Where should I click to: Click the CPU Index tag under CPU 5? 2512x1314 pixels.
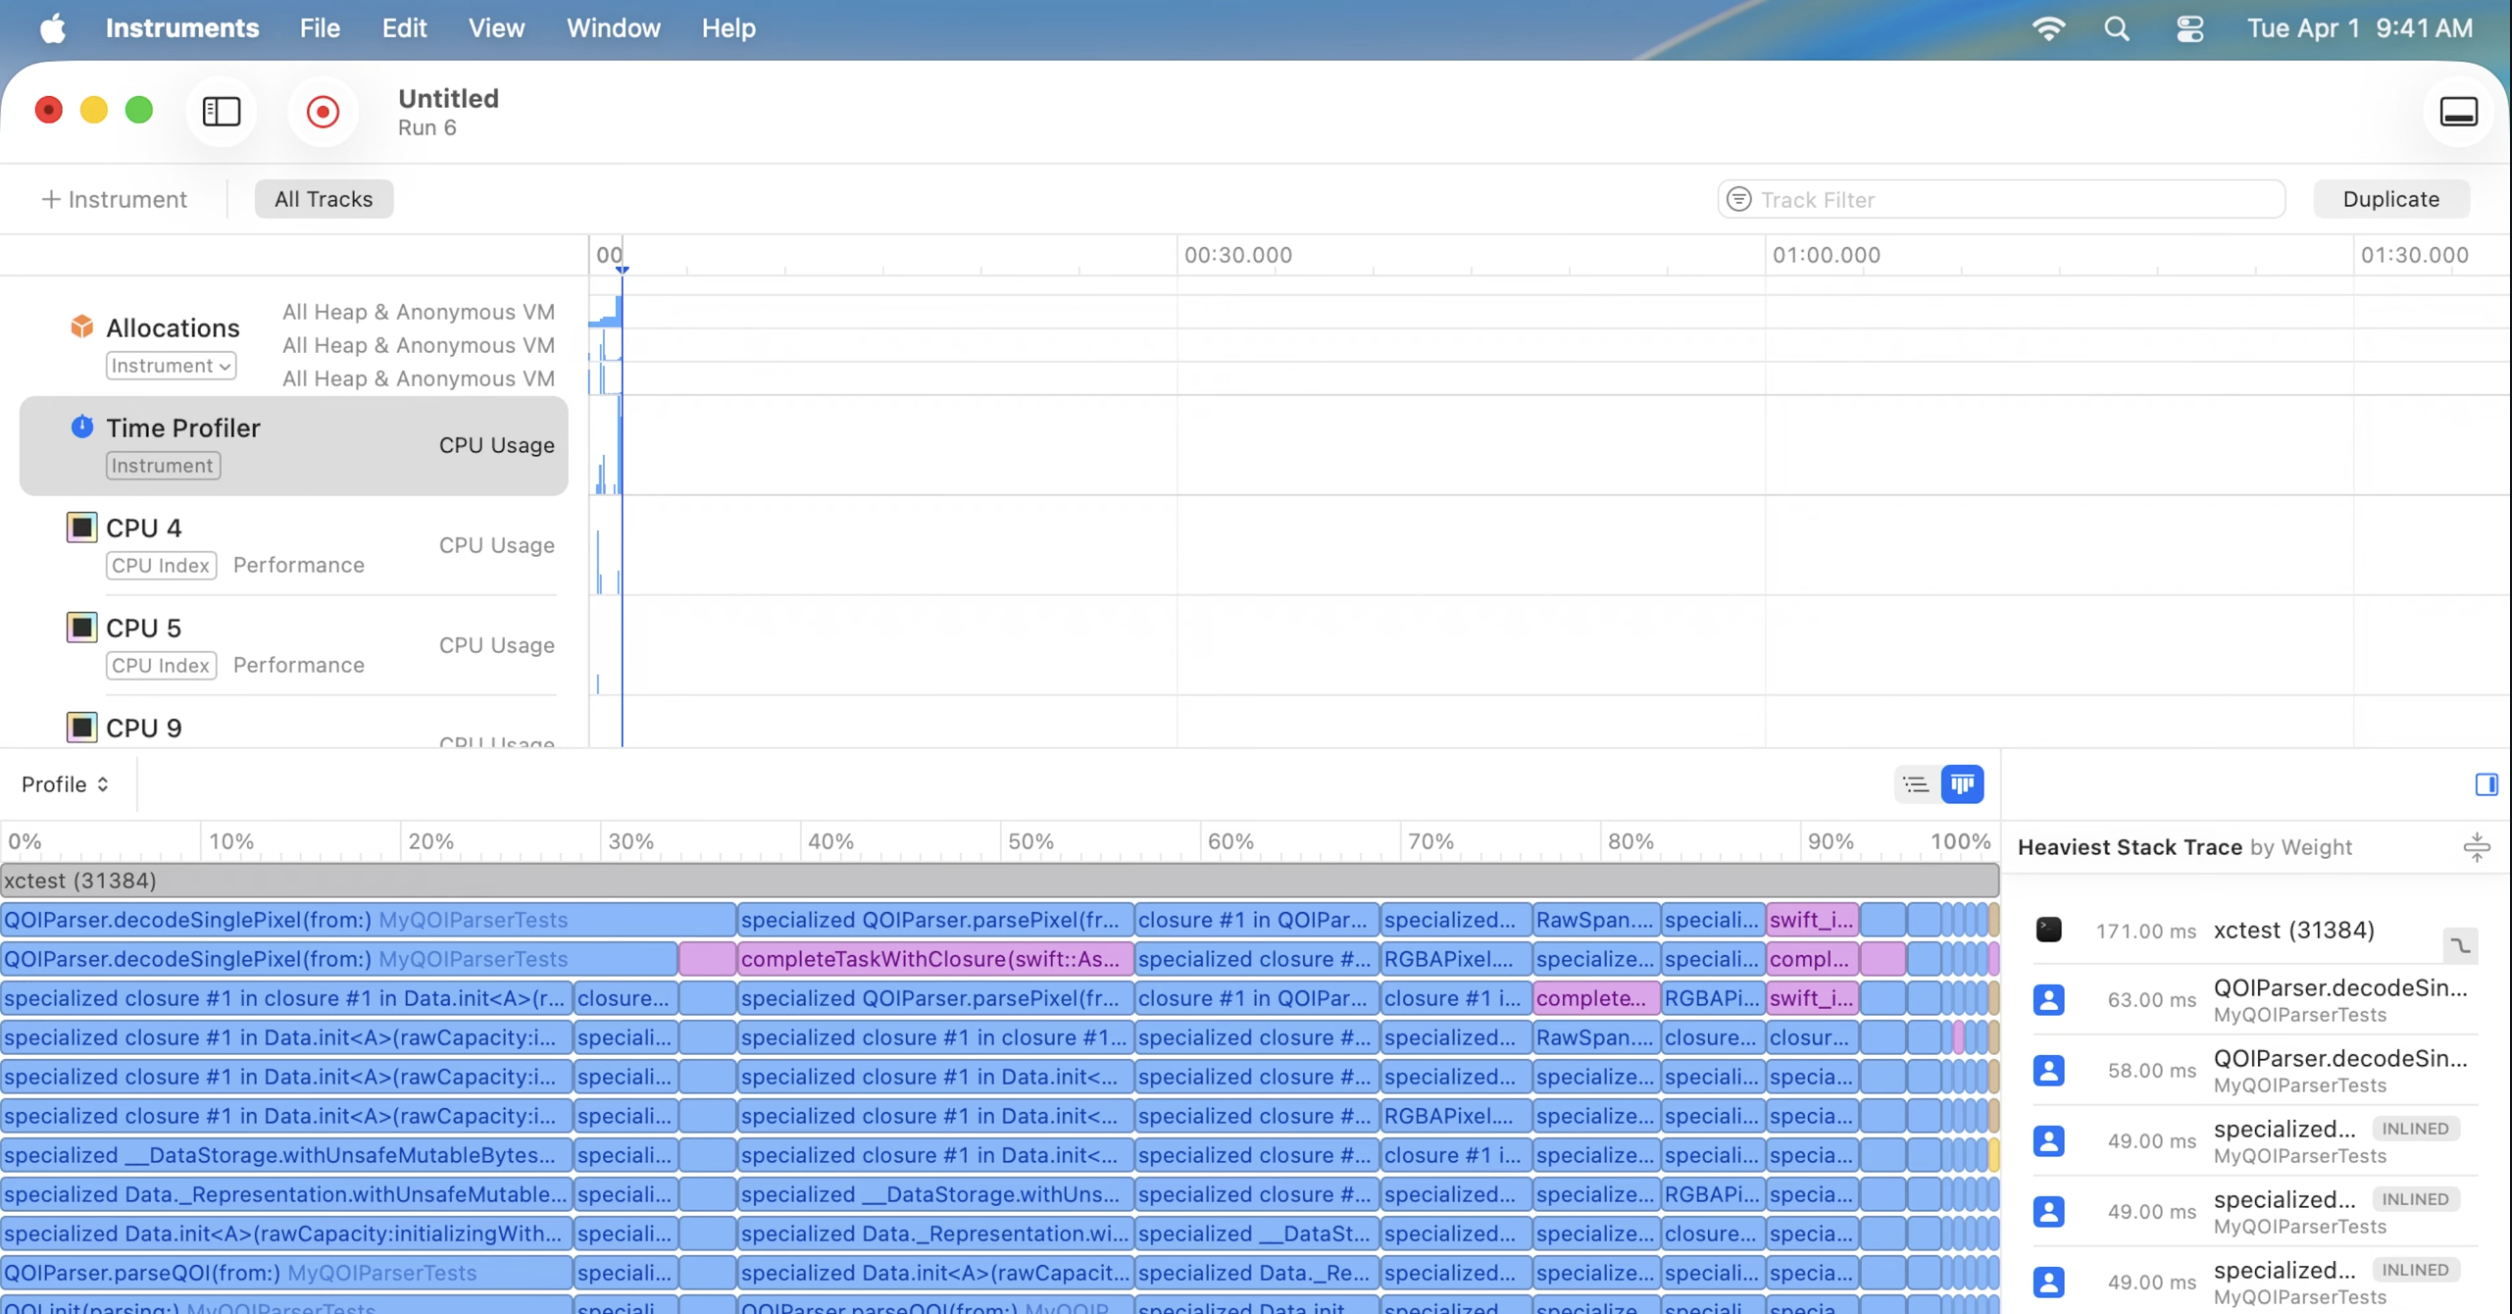(x=161, y=666)
